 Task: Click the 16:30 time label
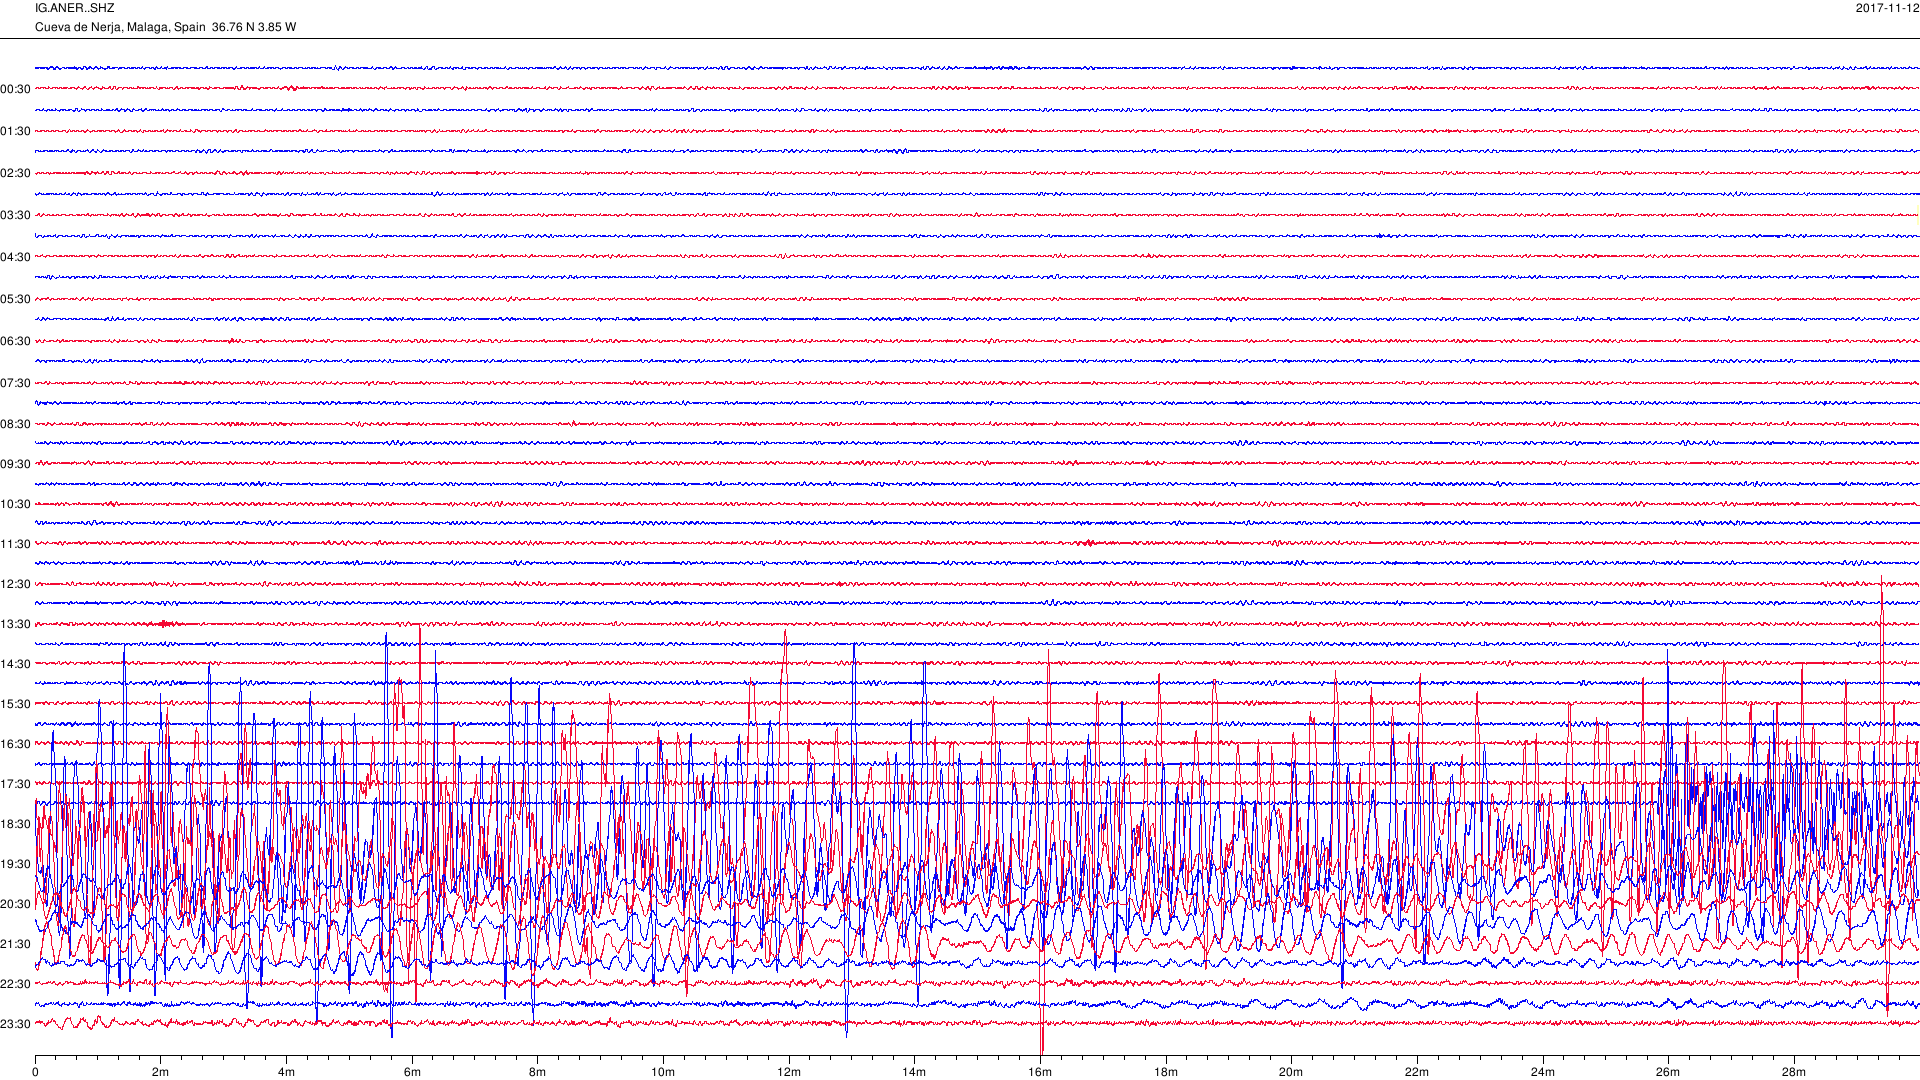pyautogui.click(x=16, y=744)
